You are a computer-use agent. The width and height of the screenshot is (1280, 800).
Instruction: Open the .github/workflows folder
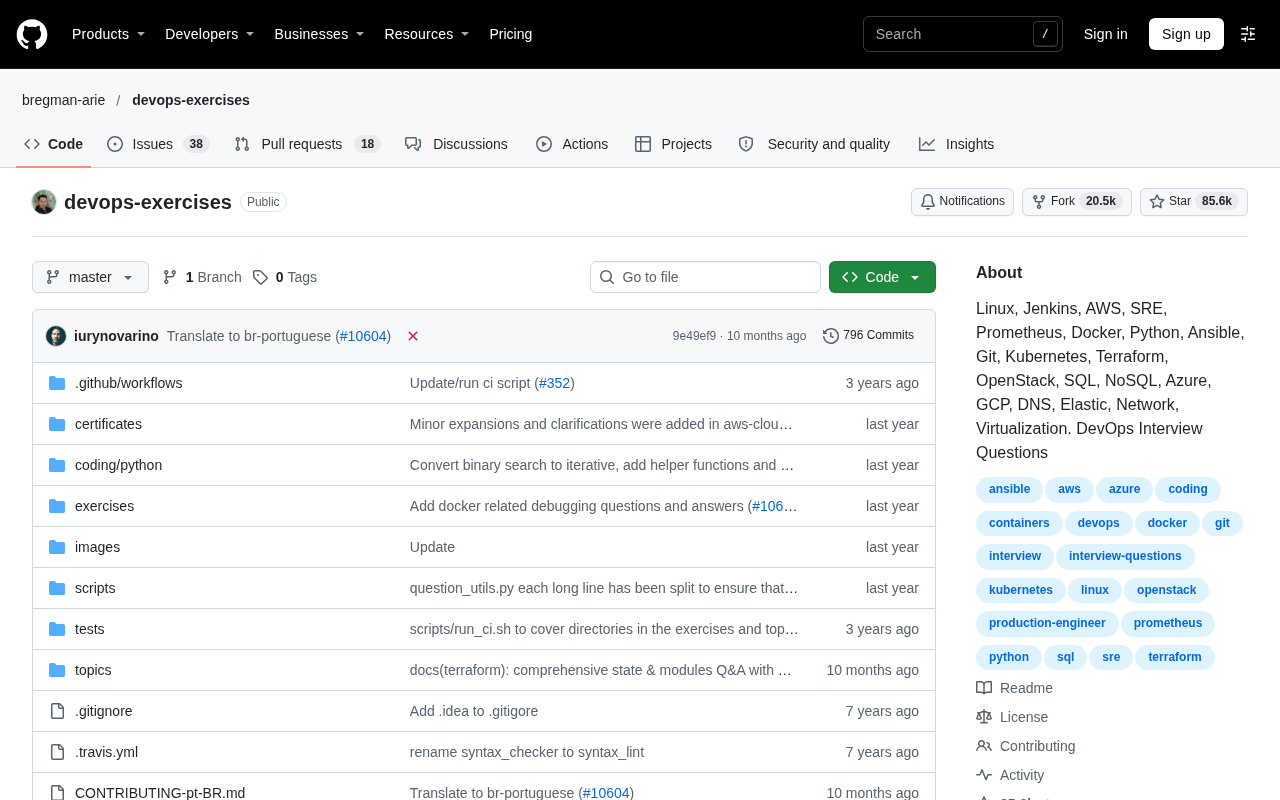pyautogui.click(x=128, y=383)
